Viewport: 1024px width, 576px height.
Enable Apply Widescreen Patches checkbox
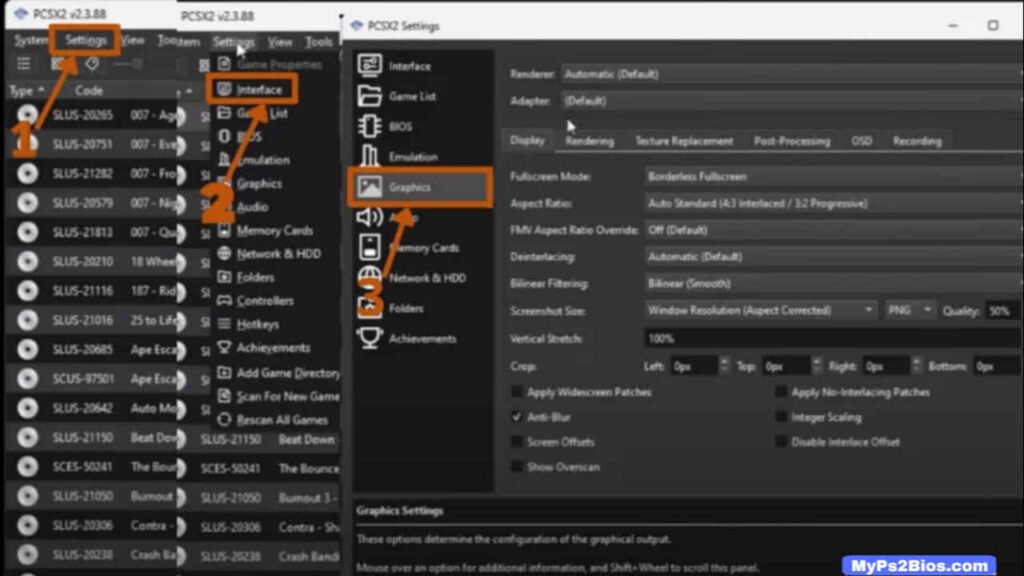point(516,392)
